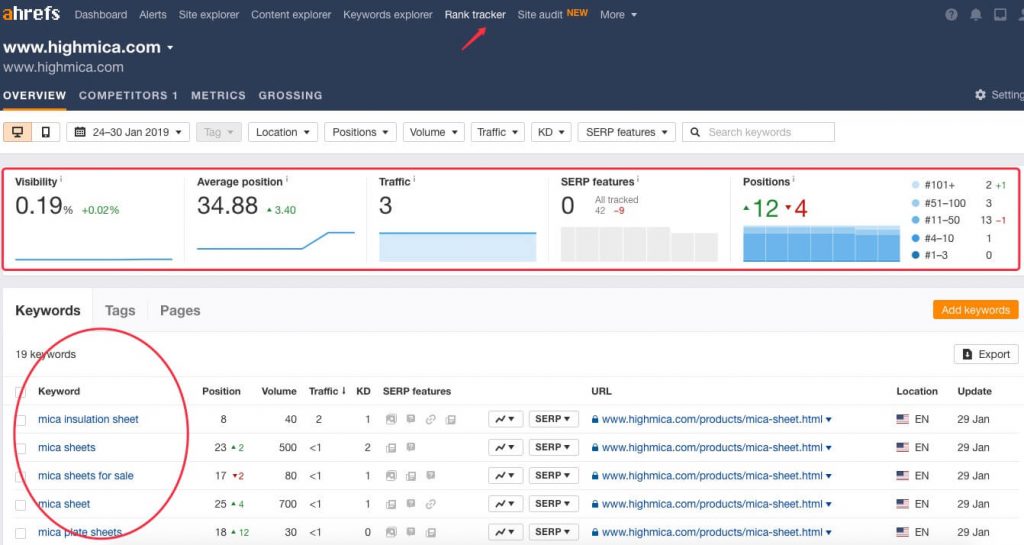Open the 24–30 Jan 2019 date dropdown
This screenshot has height=545, width=1024.
click(x=128, y=132)
